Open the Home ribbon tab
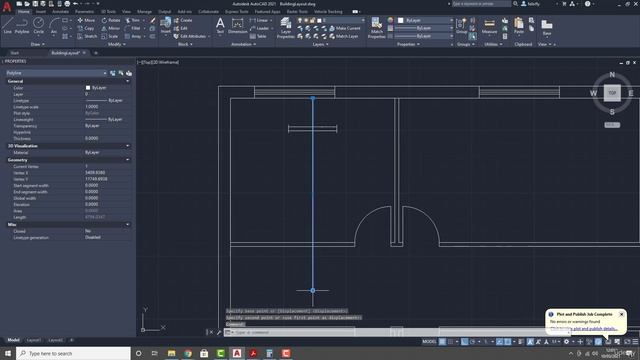Screen dimensions: 640x360 pos(24,11)
